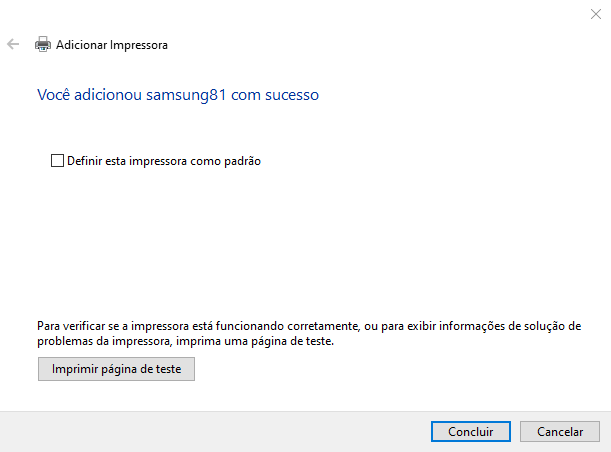Screen dimensions: 611x452
Task: Click "Você adicionou" at the heading start
Action: [88, 95]
